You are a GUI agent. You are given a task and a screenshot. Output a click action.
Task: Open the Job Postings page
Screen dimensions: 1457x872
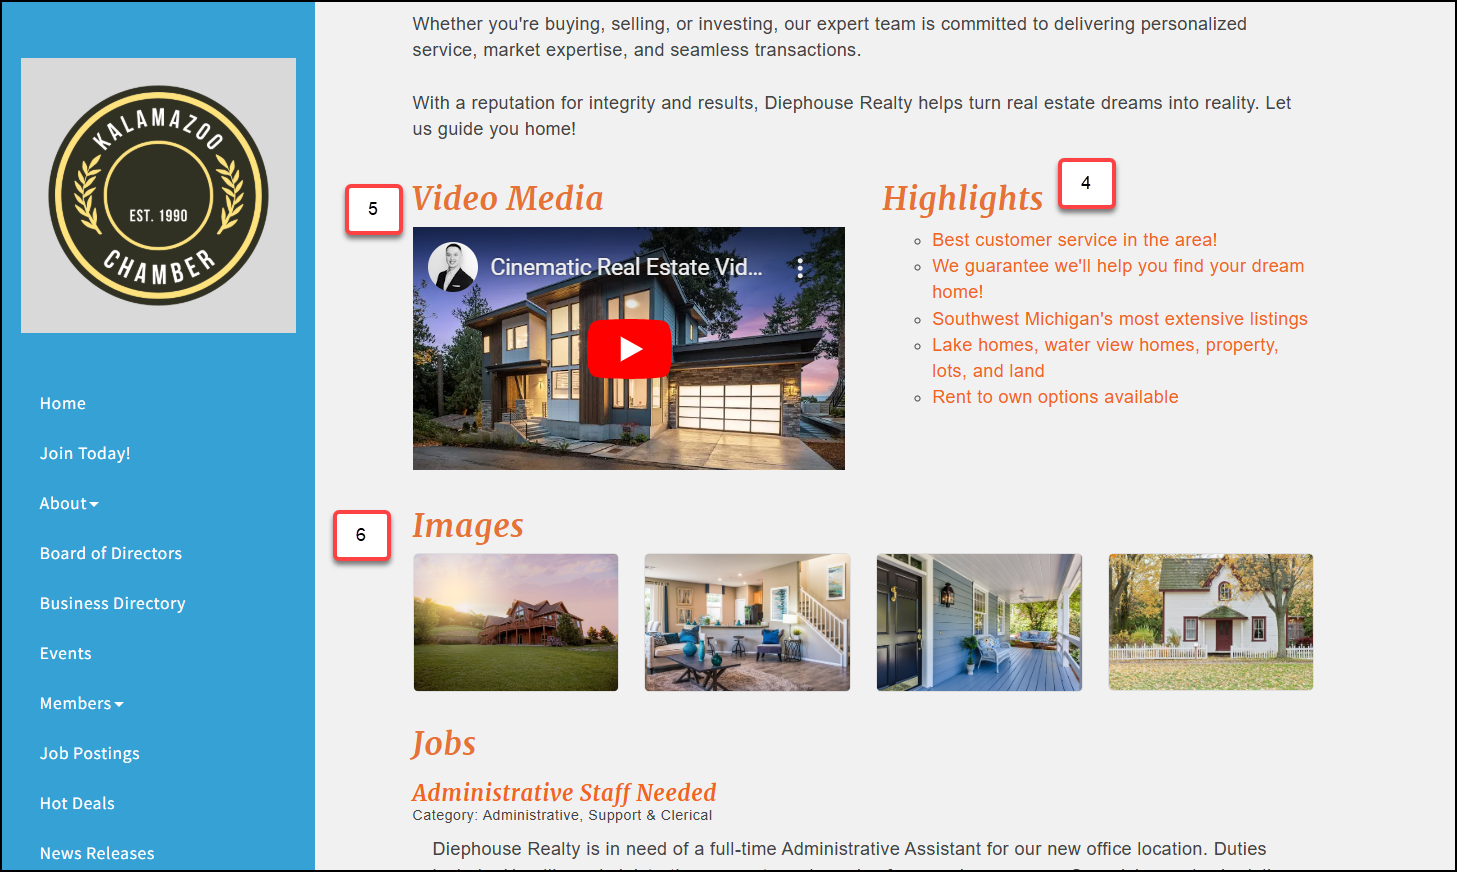click(x=90, y=753)
